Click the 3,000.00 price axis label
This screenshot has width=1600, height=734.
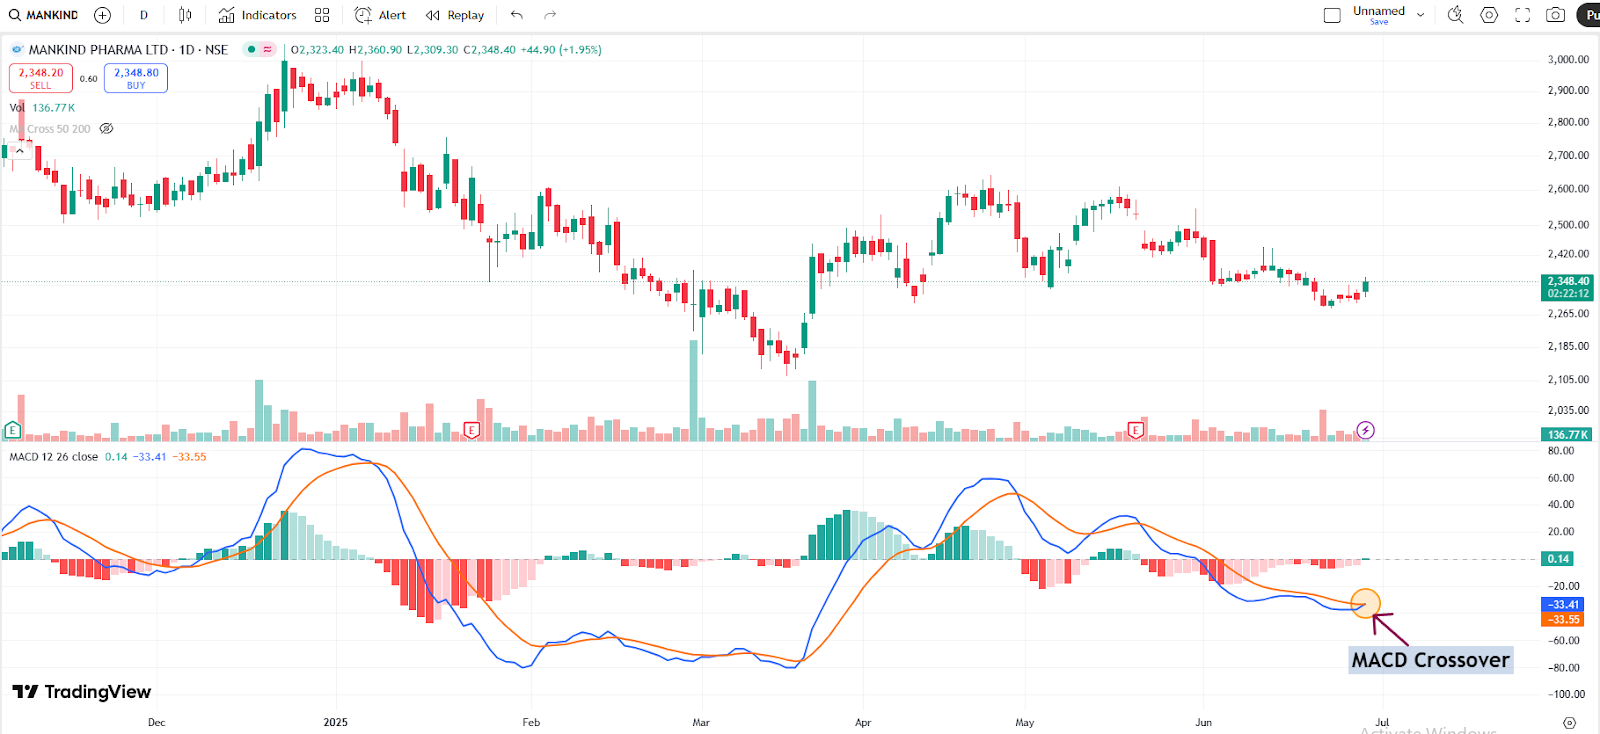coord(1568,59)
